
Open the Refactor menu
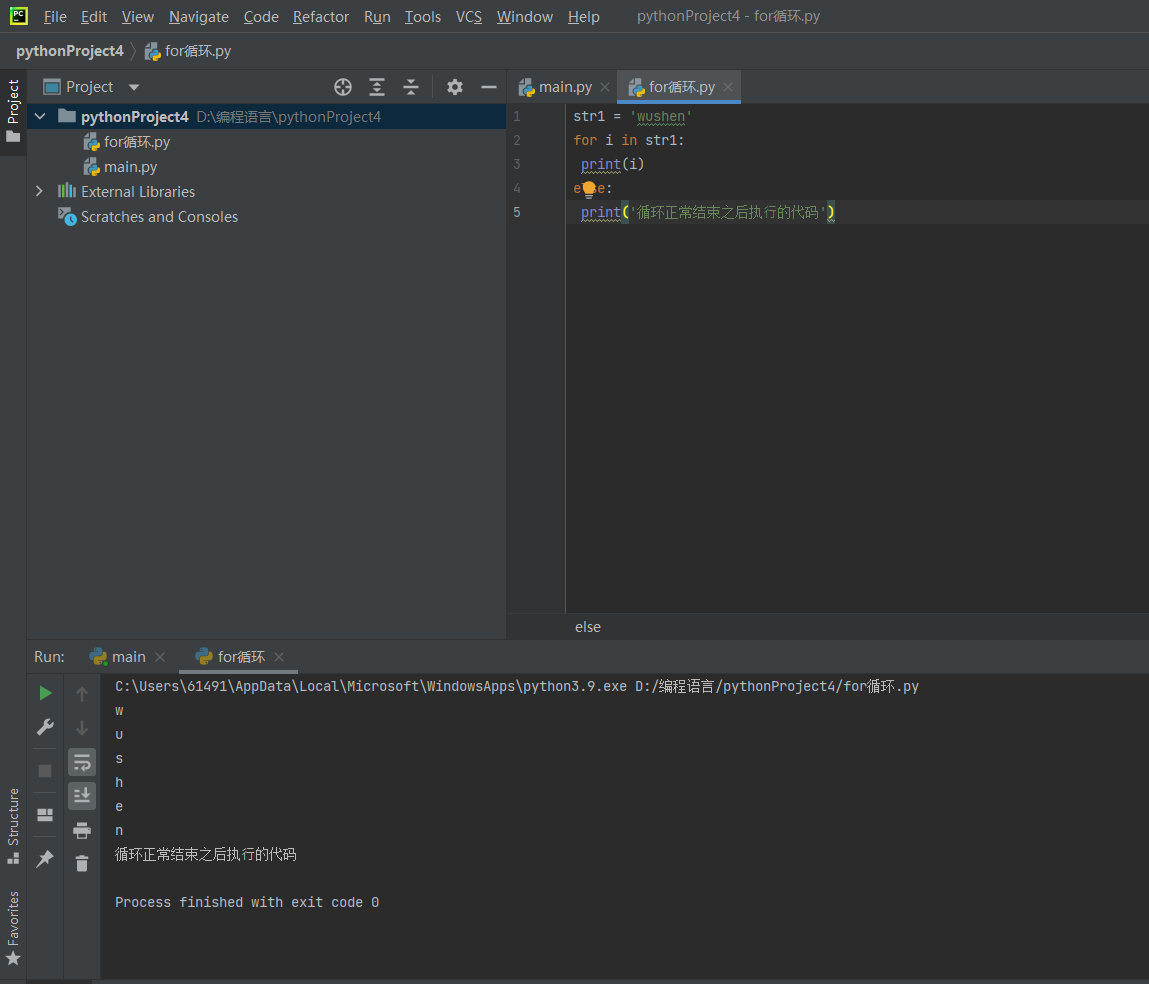tap(321, 17)
